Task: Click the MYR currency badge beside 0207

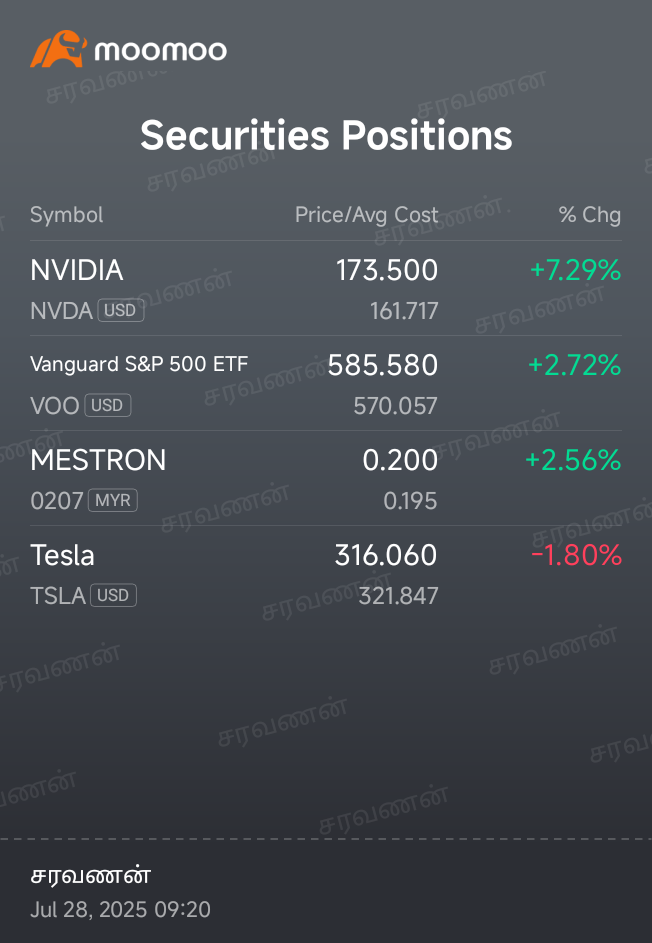Action: pyautogui.click(x=113, y=500)
